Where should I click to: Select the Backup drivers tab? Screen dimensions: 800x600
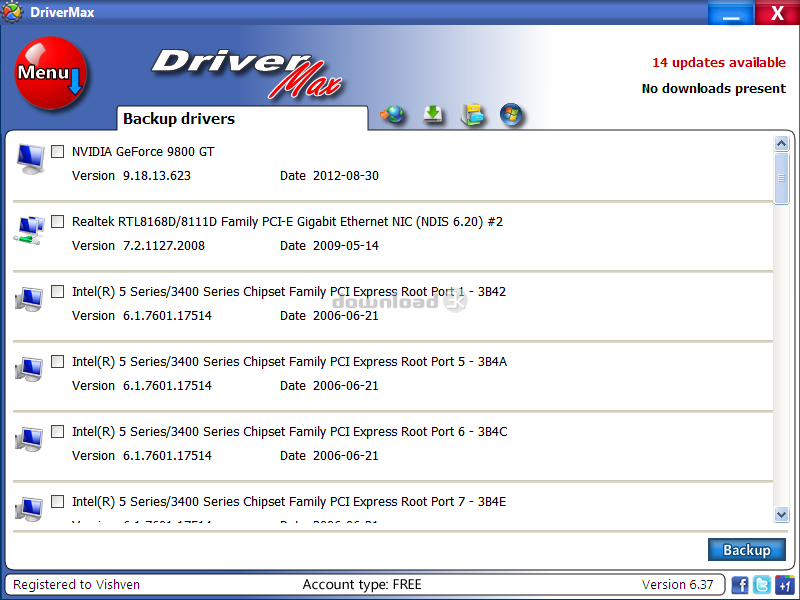point(242,118)
